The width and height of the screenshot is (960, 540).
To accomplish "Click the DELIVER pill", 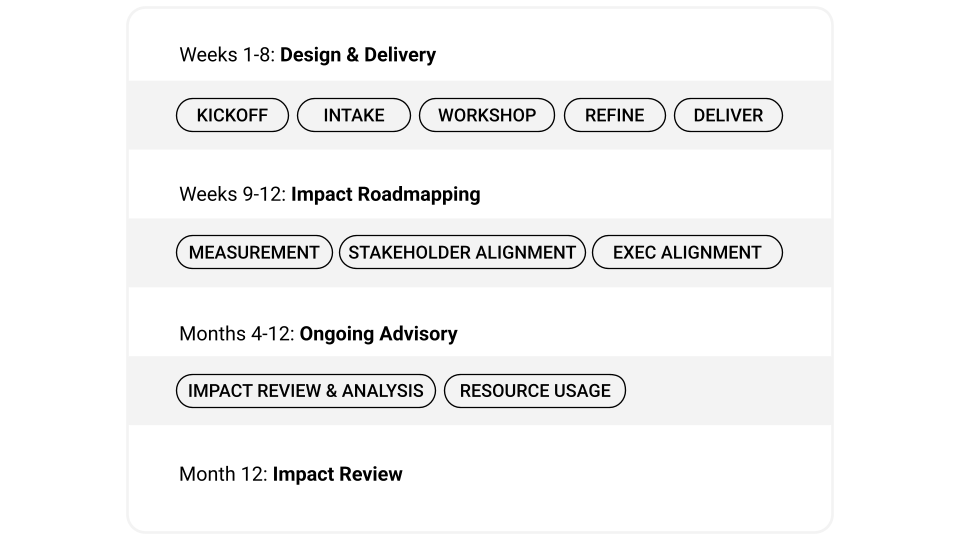I will (728, 115).
